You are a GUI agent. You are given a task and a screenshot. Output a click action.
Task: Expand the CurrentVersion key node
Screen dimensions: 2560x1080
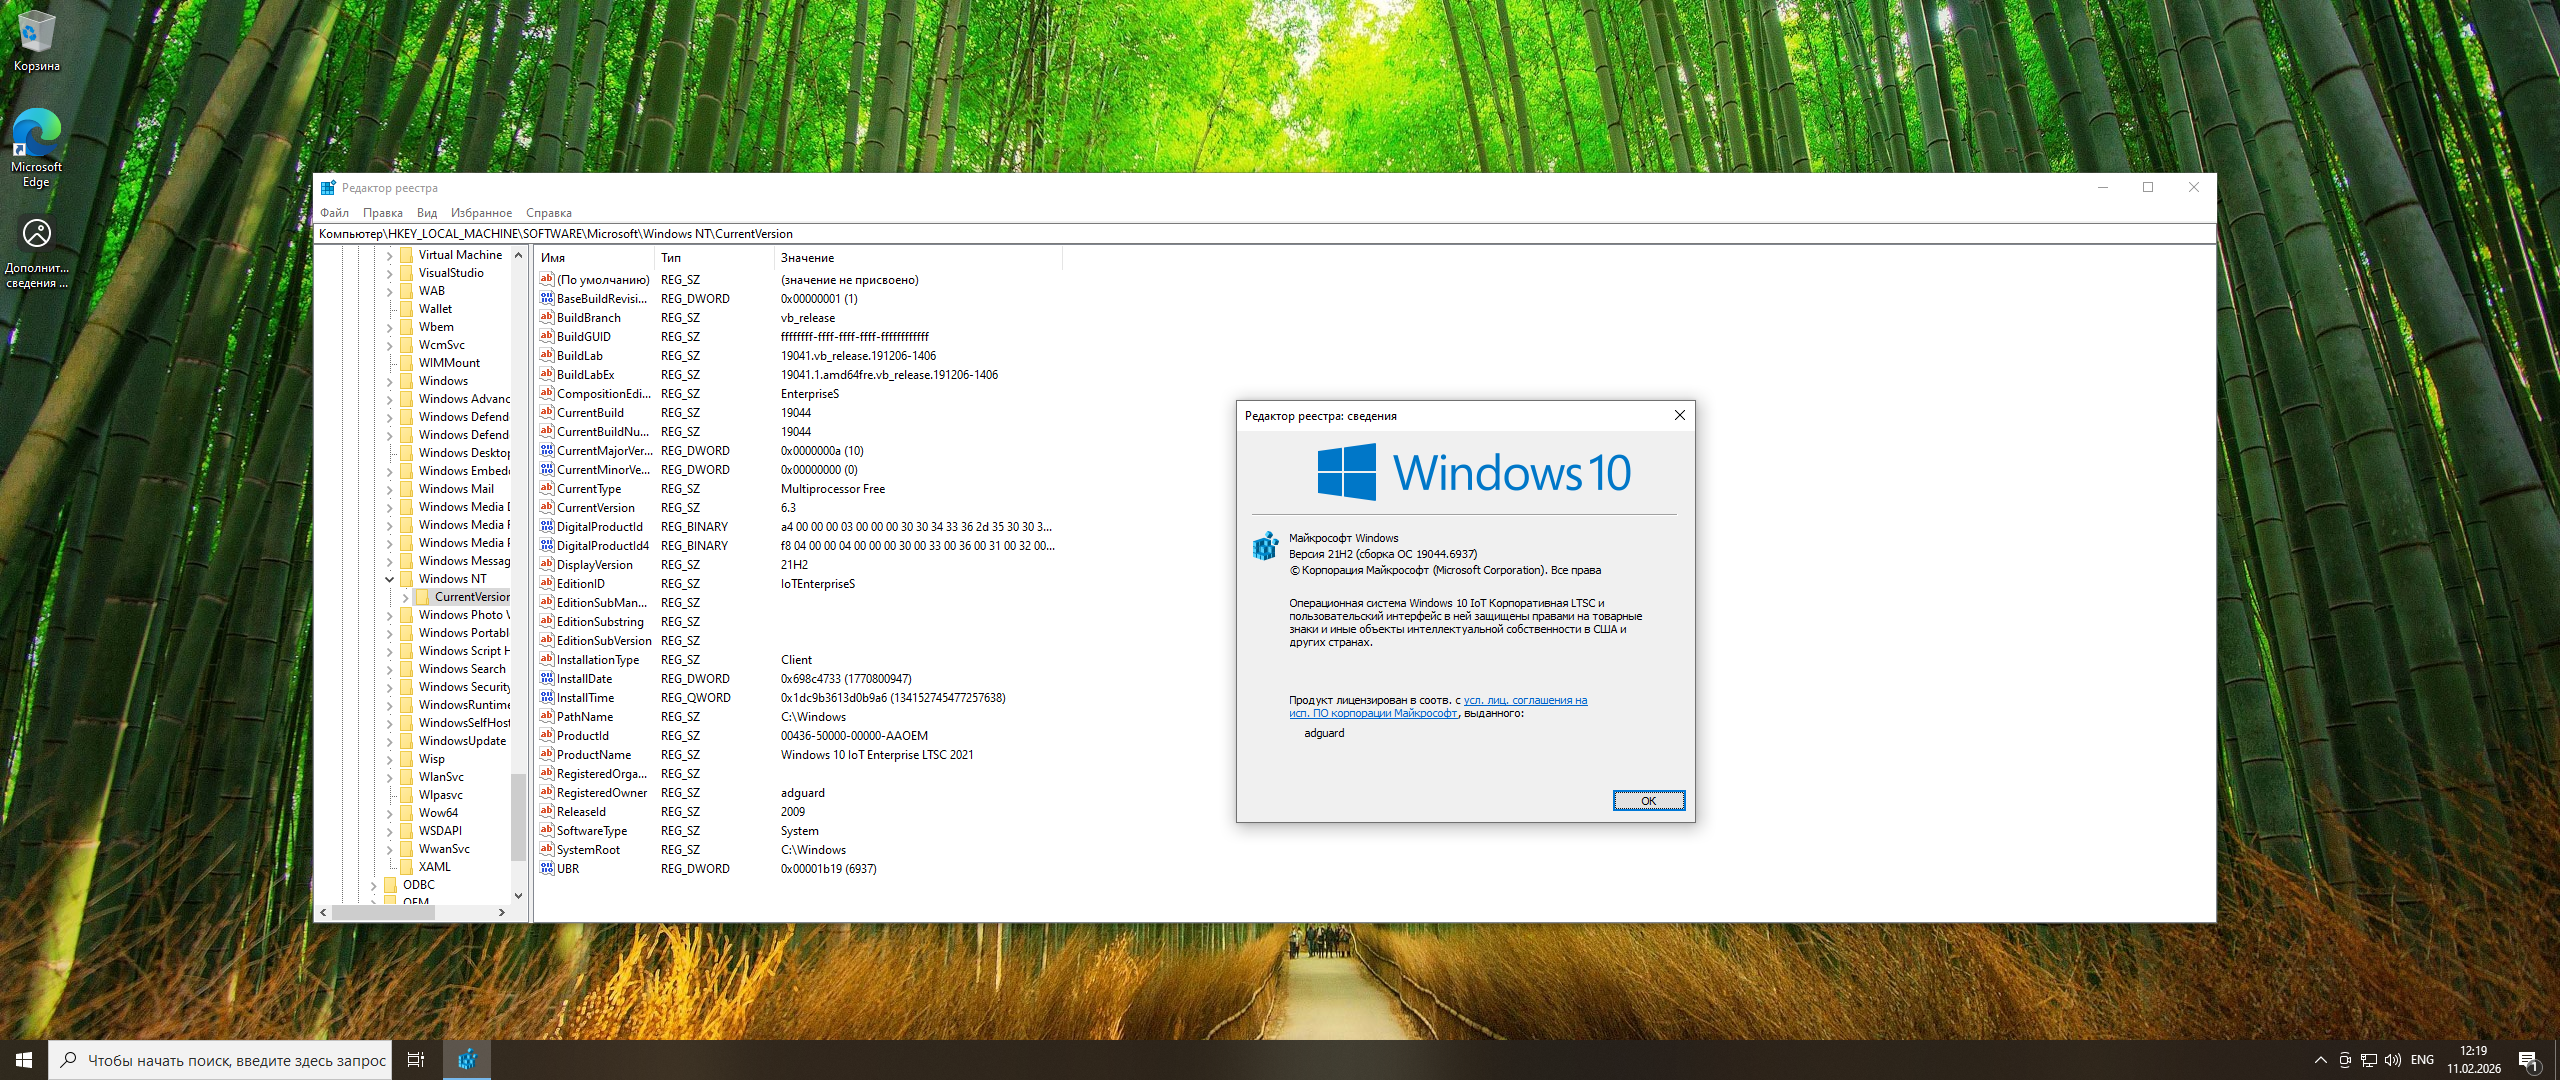(x=405, y=597)
